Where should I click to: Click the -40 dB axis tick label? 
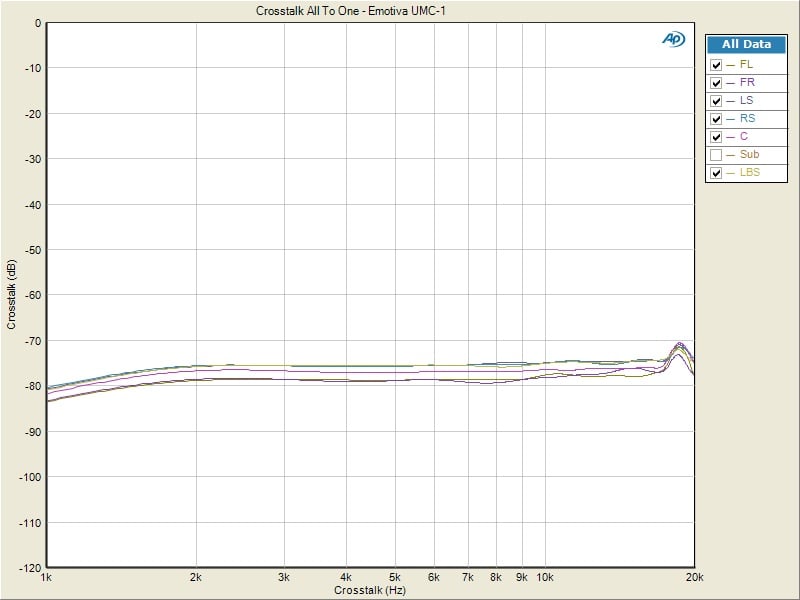(x=33, y=205)
